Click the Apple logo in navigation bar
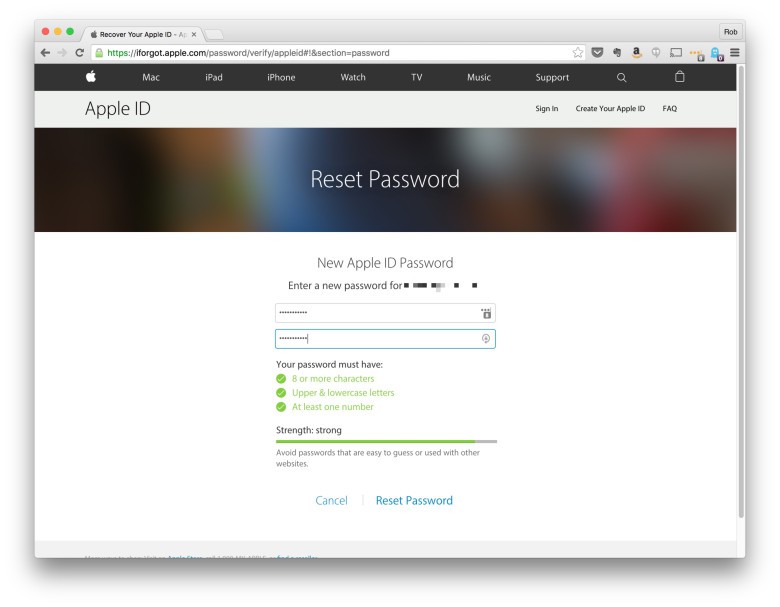 (91, 77)
